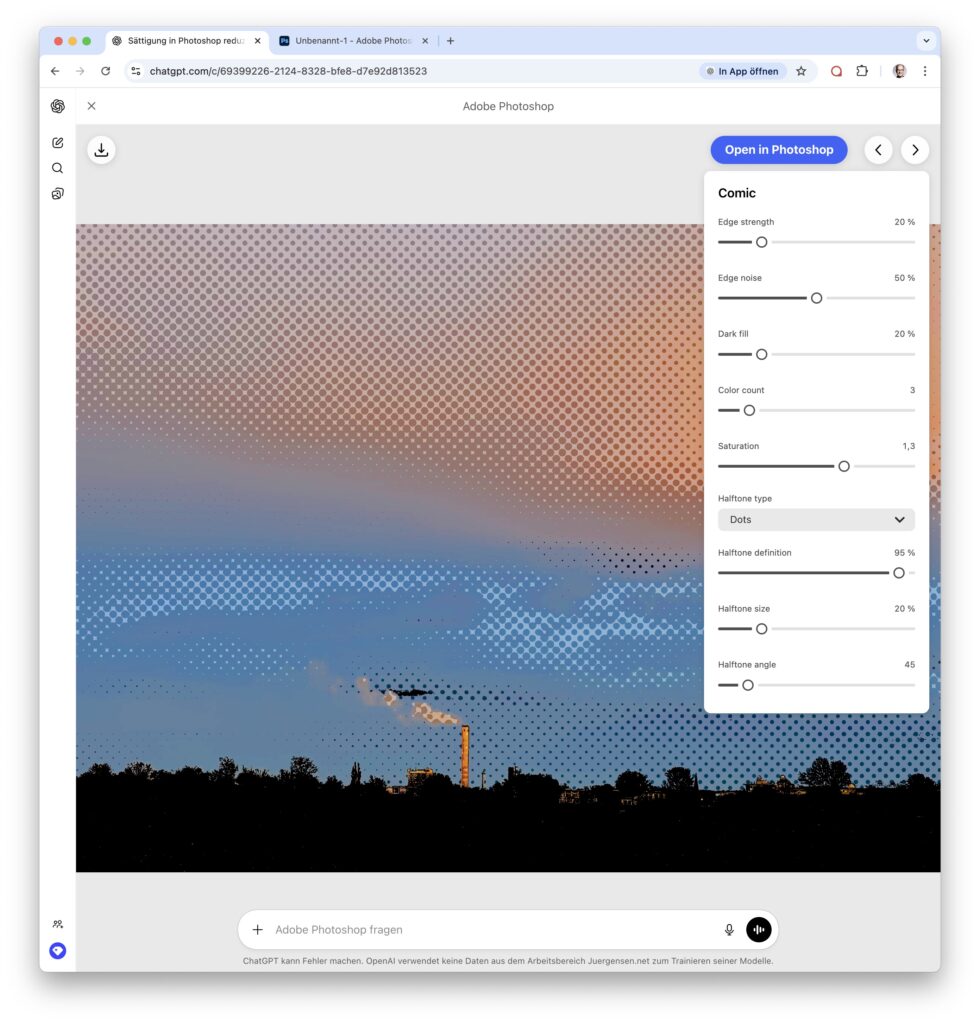Bookmark page with the star icon
The image size is (980, 1024).
801,71
